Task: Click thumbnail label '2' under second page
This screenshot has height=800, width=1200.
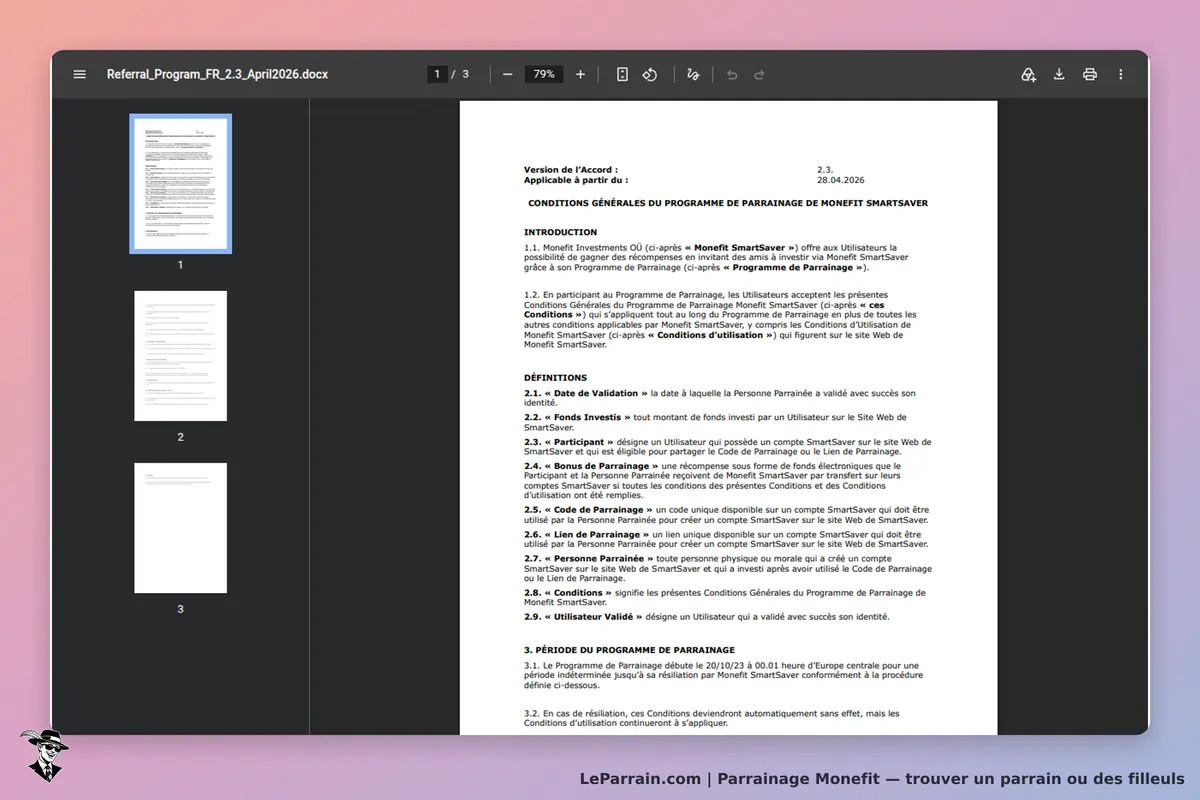Action: (x=181, y=437)
